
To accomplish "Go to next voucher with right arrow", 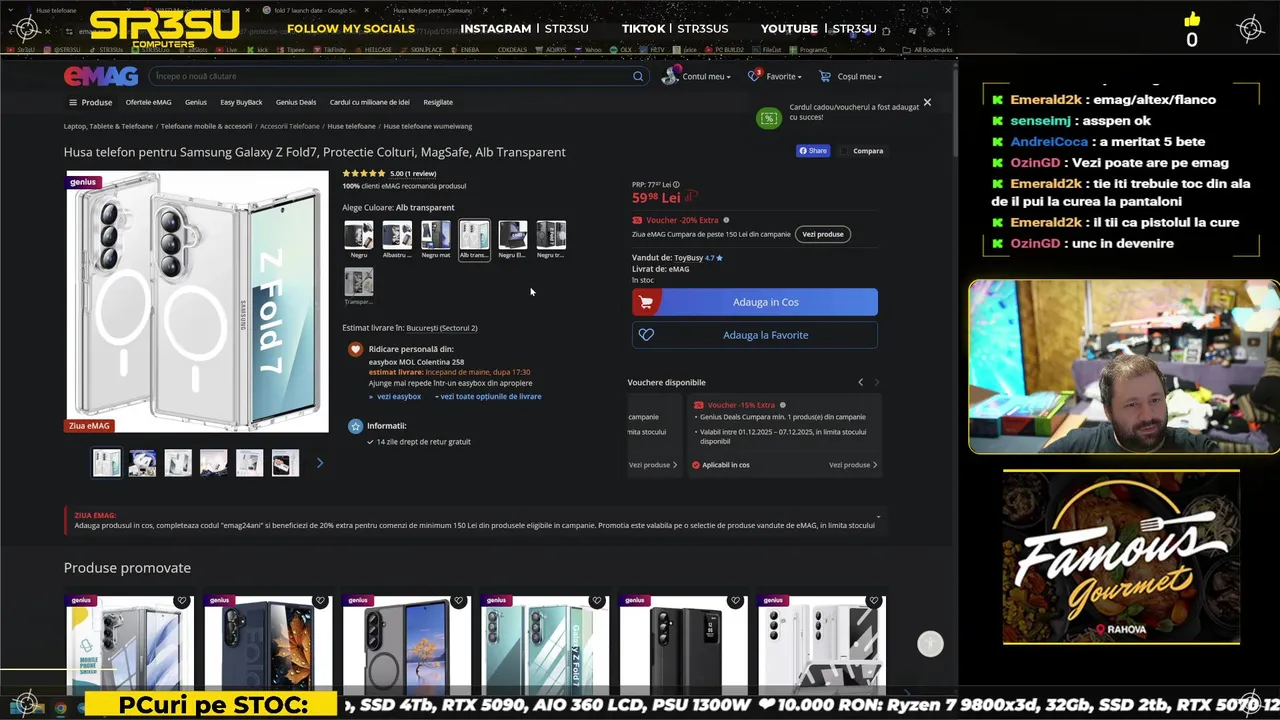I will (x=877, y=382).
